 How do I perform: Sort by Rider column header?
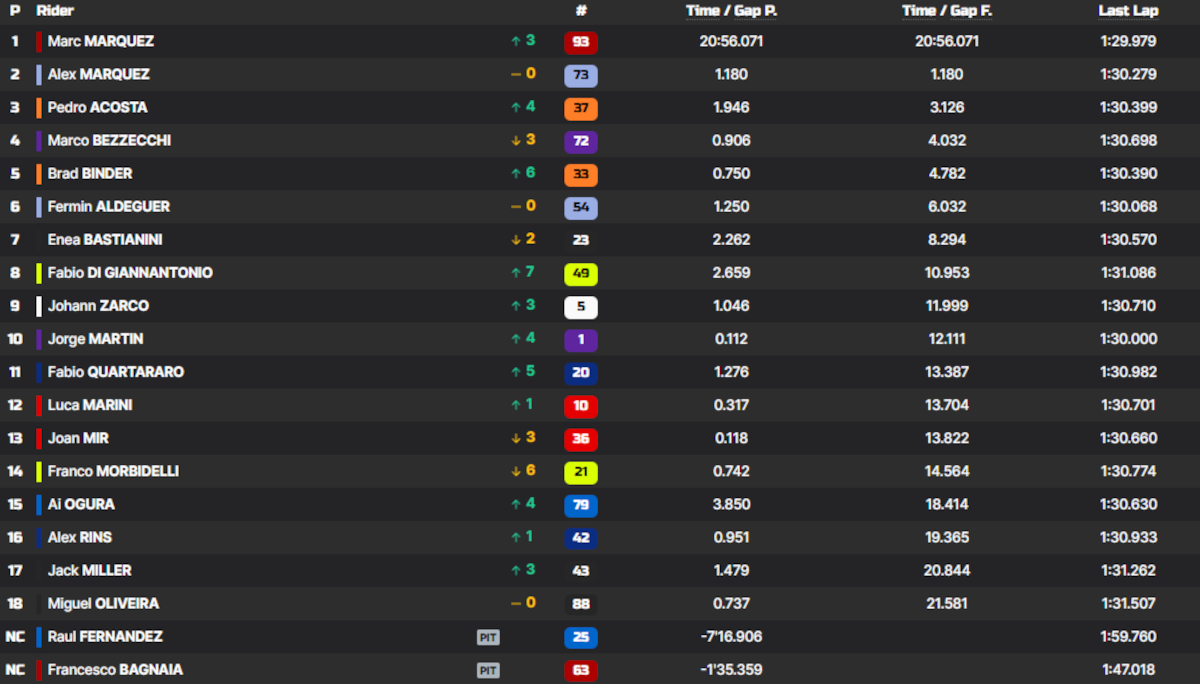pos(55,10)
